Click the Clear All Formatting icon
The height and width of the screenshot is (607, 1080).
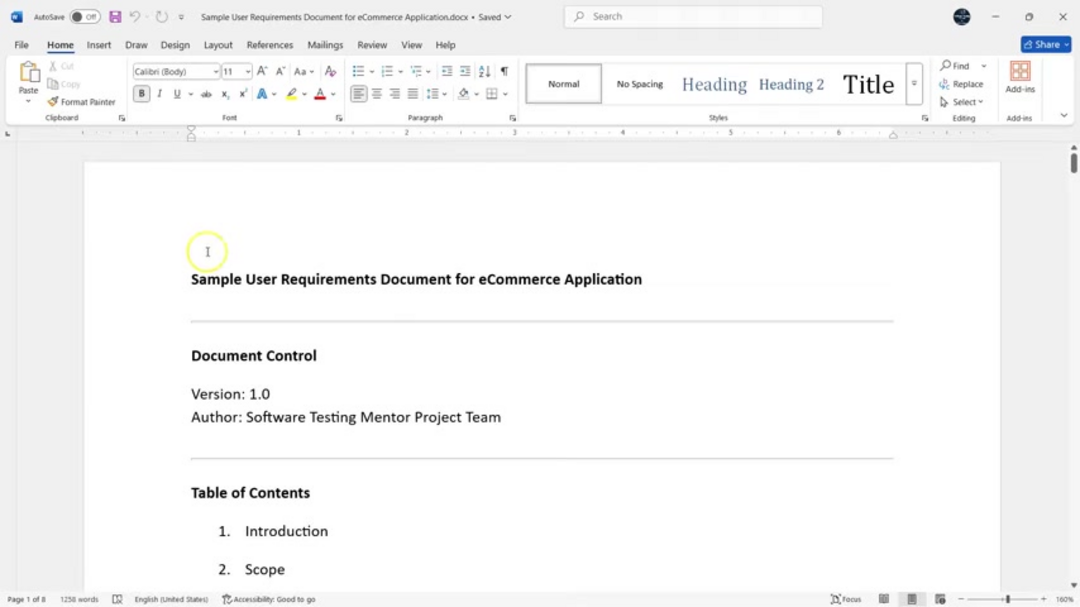(x=330, y=71)
